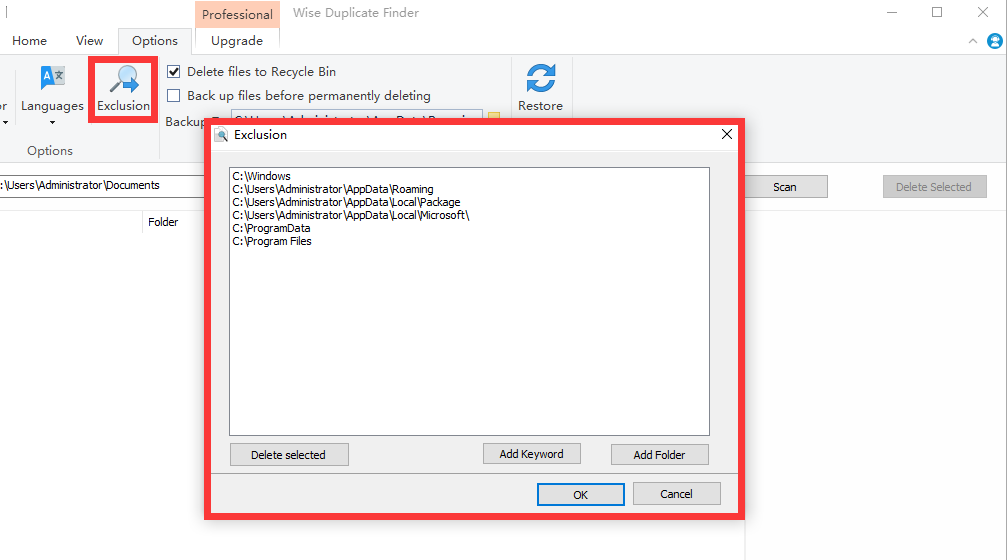Open the Upgrade tab
This screenshot has width=1007, height=560.
(237, 40)
